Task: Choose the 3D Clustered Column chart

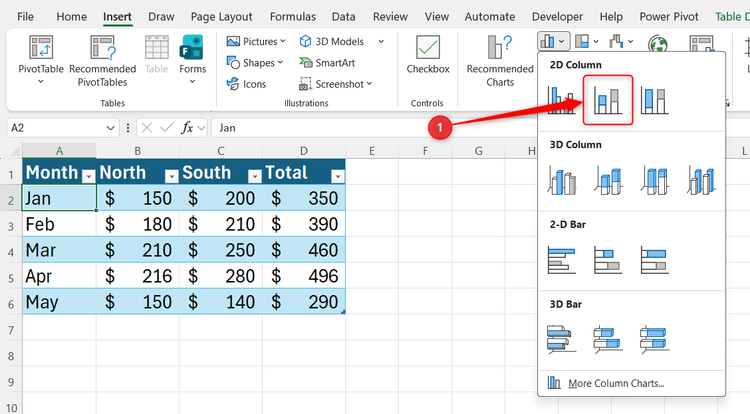Action: [562, 180]
